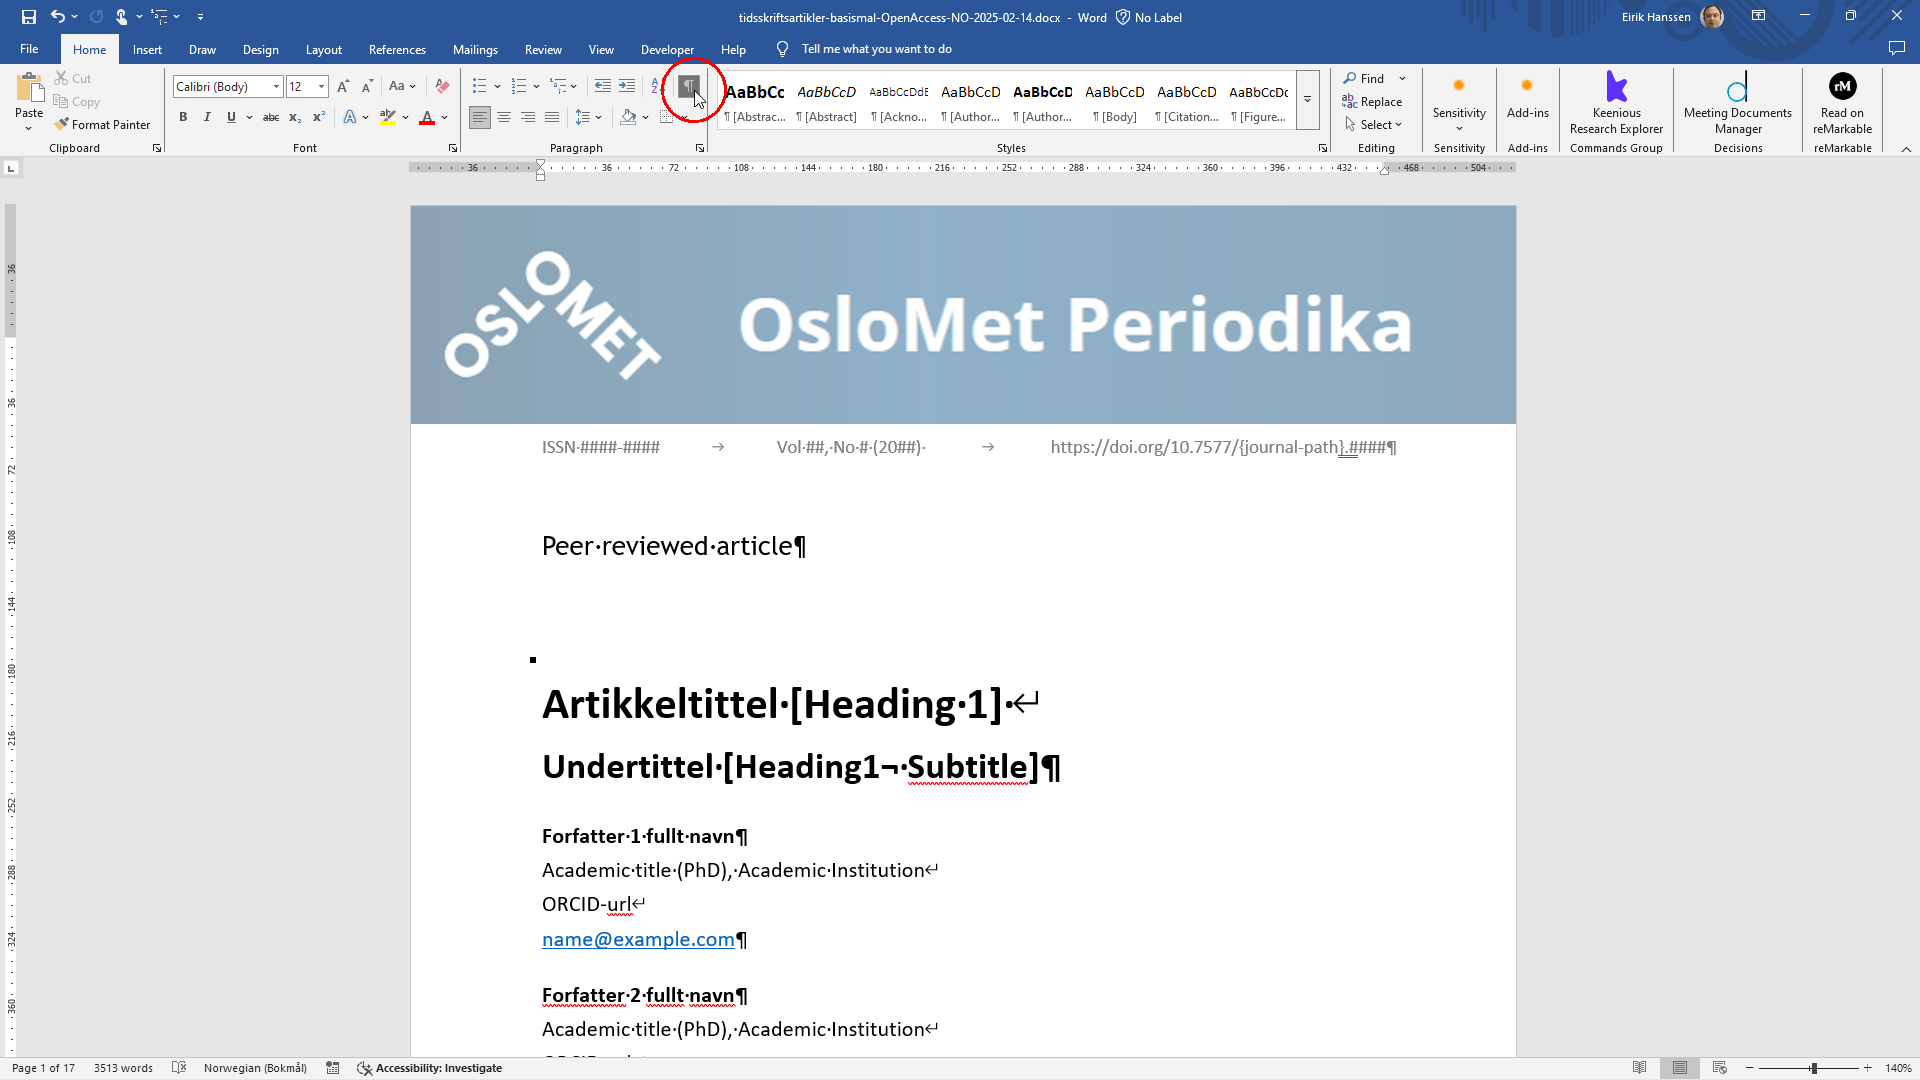Select center alignment
This screenshot has height=1080, width=1920.
pos(504,117)
